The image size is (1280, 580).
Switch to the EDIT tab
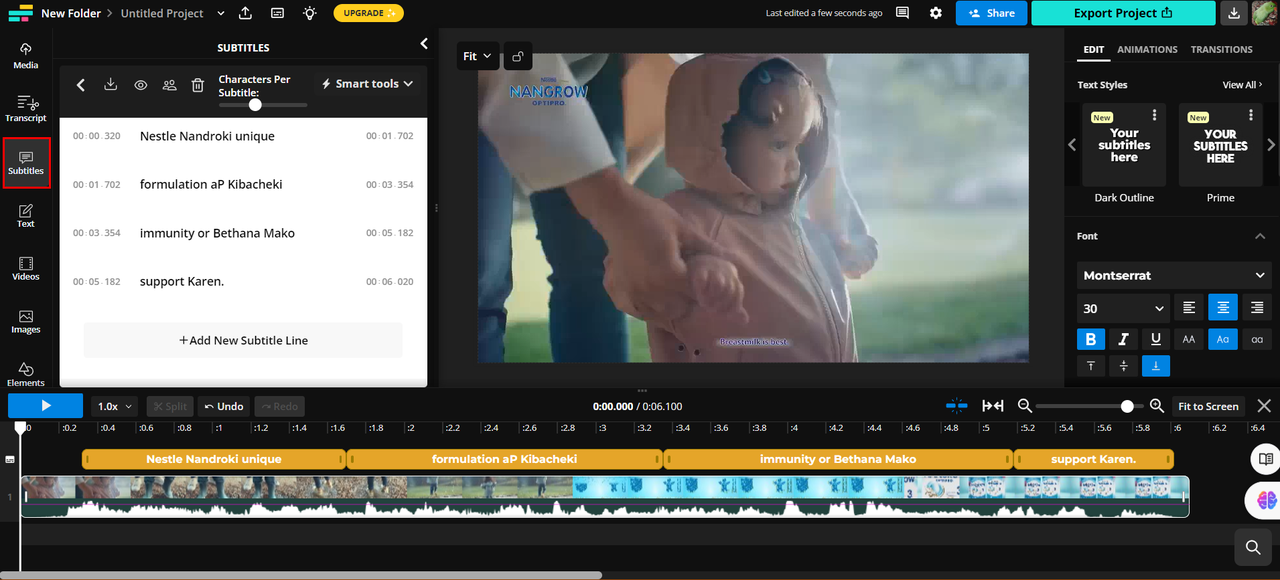coord(1093,49)
